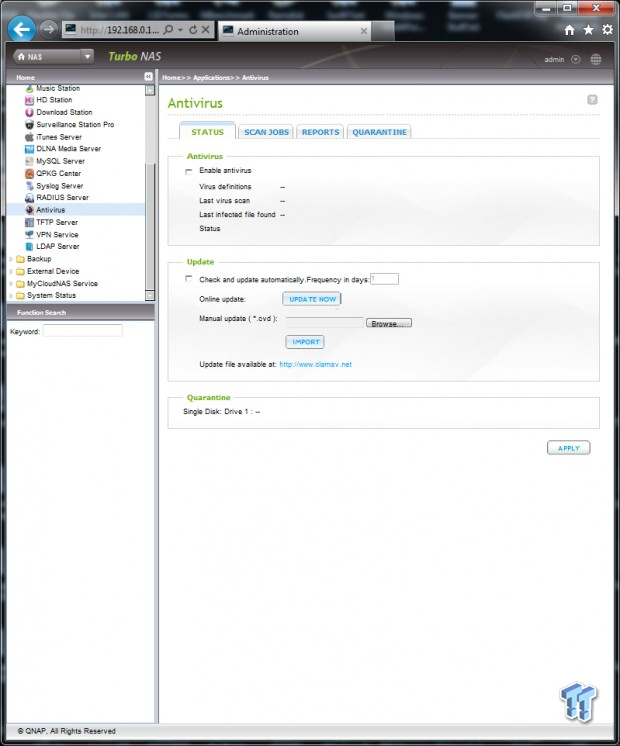The width and height of the screenshot is (620, 746).
Task: Open the help question mark icon
Action: point(592,99)
